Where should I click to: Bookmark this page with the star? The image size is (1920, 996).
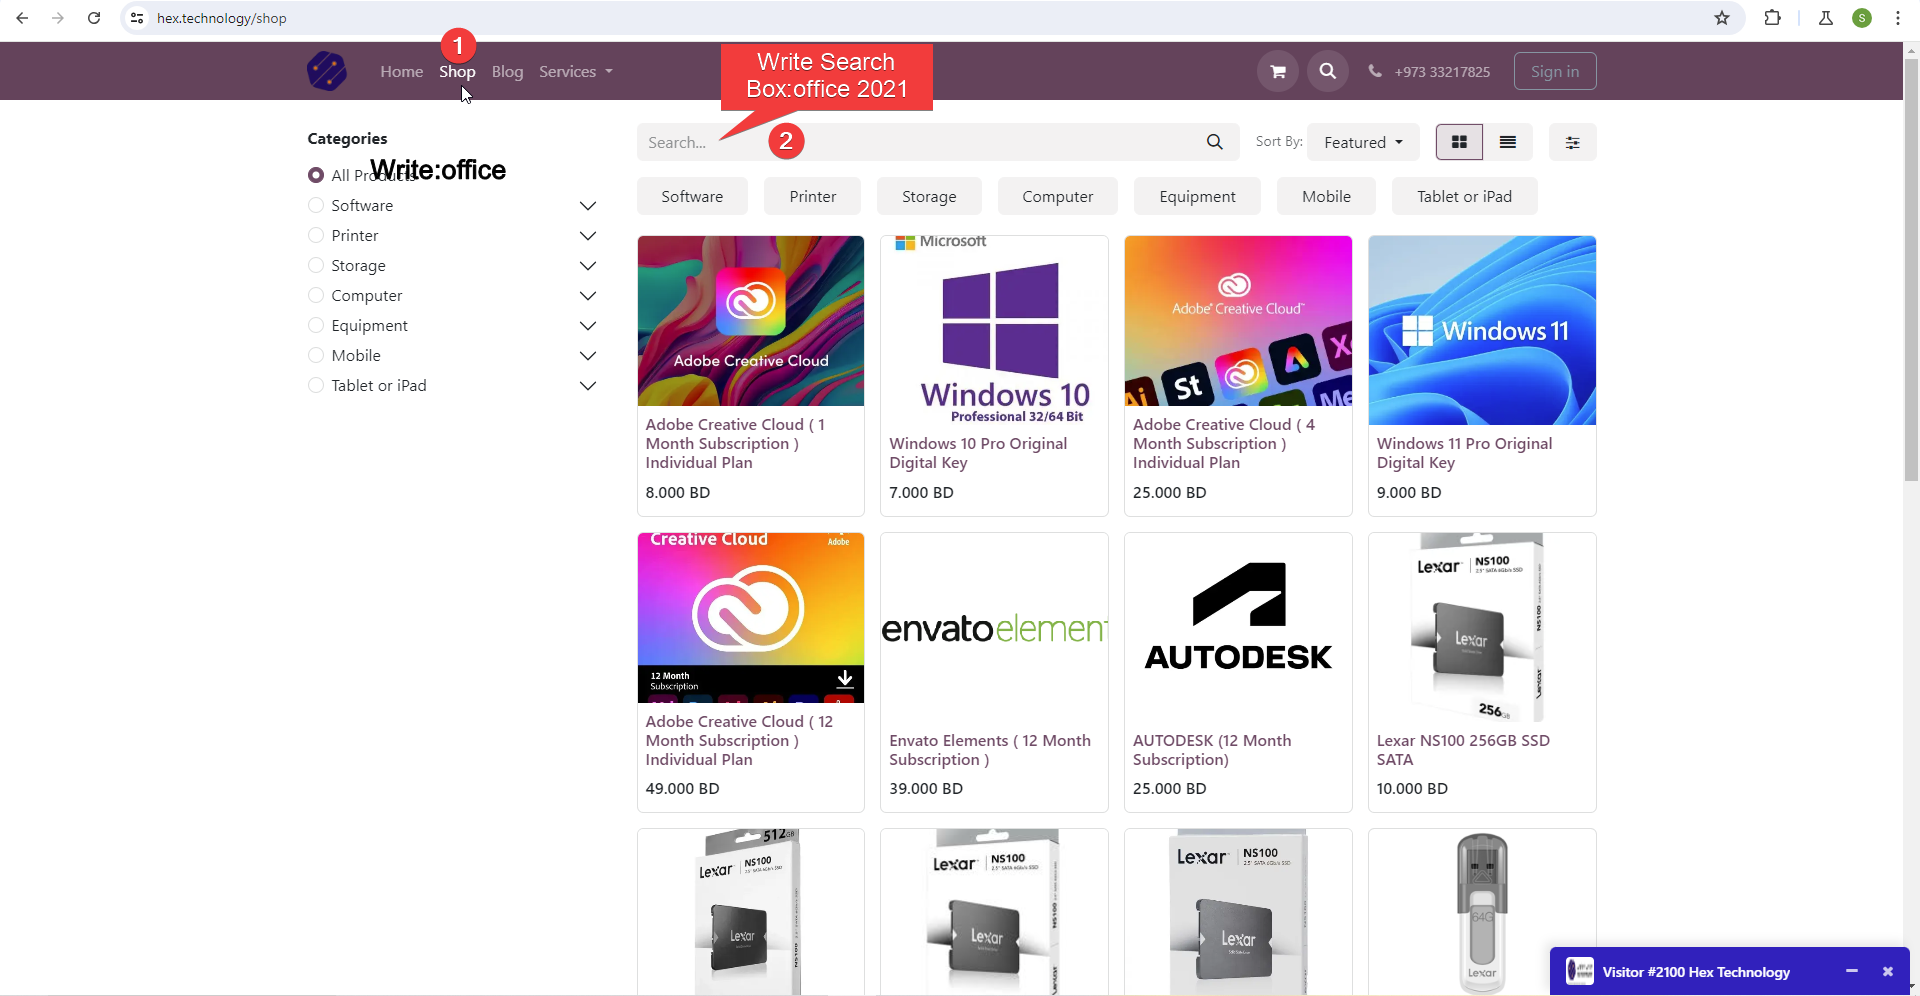(1722, 18)
